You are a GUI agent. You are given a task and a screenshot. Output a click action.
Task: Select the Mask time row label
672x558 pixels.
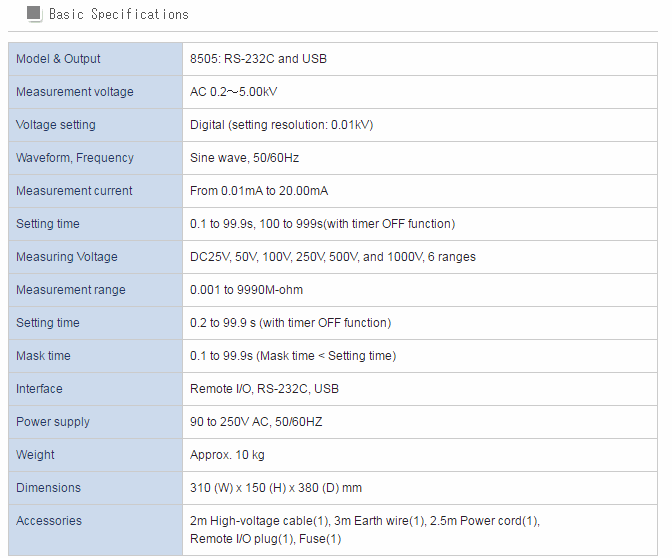click(43, 356)
